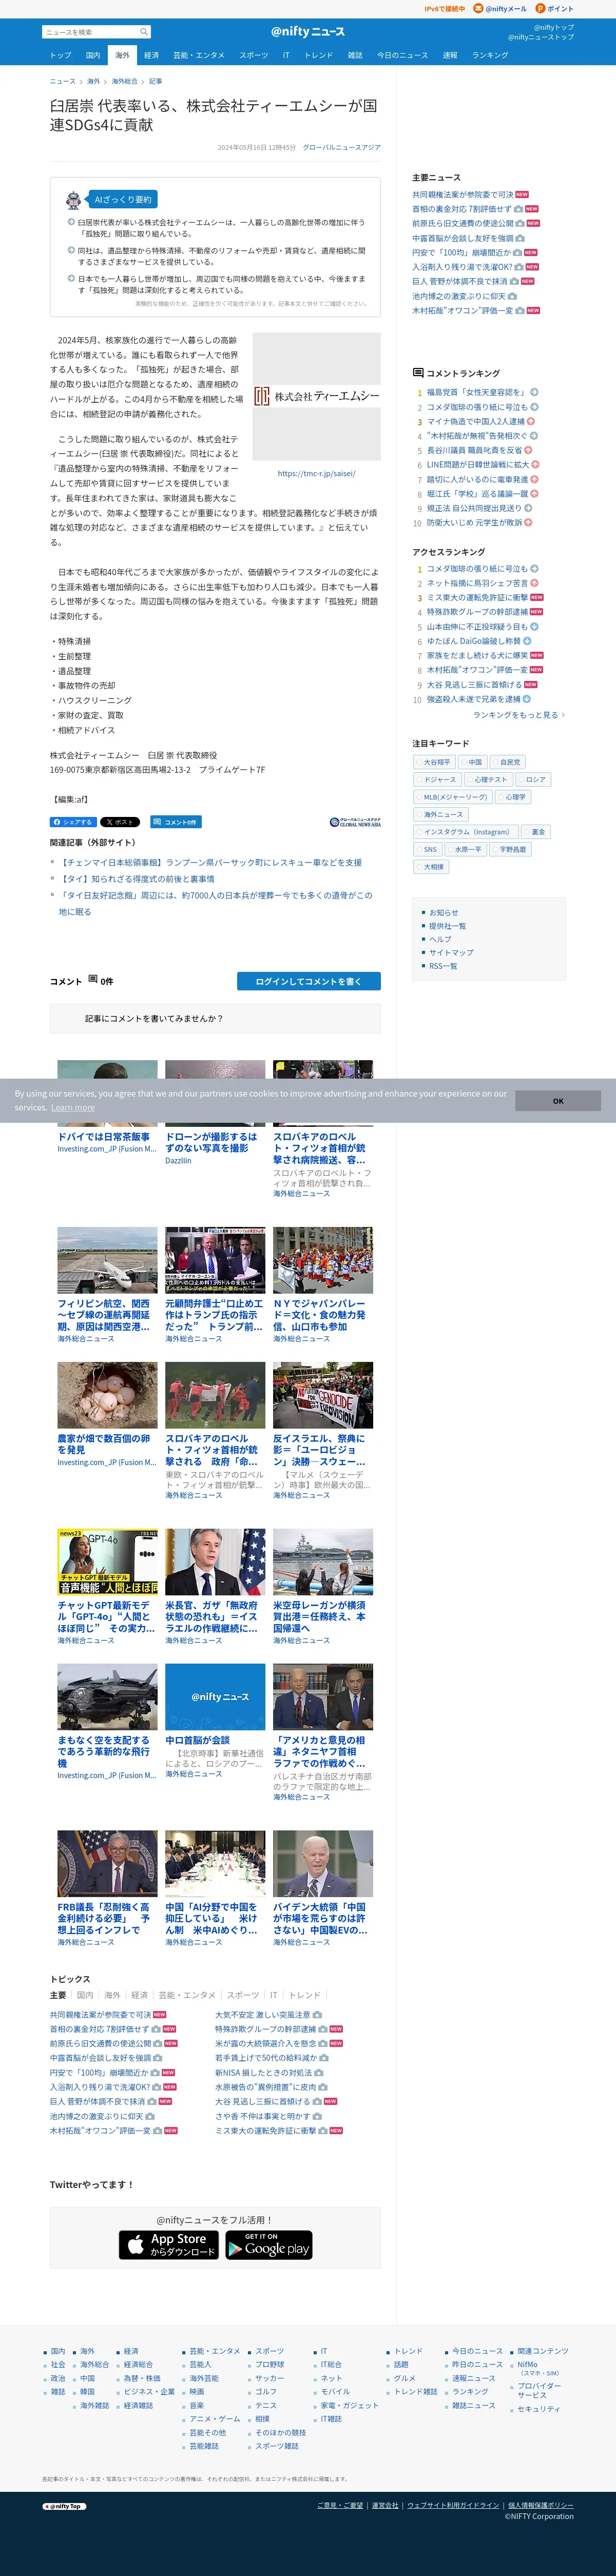The width and height of the screenshot is (616, 2576).
Task: Open the 経済 navigation tab
Action: point(151,55)
